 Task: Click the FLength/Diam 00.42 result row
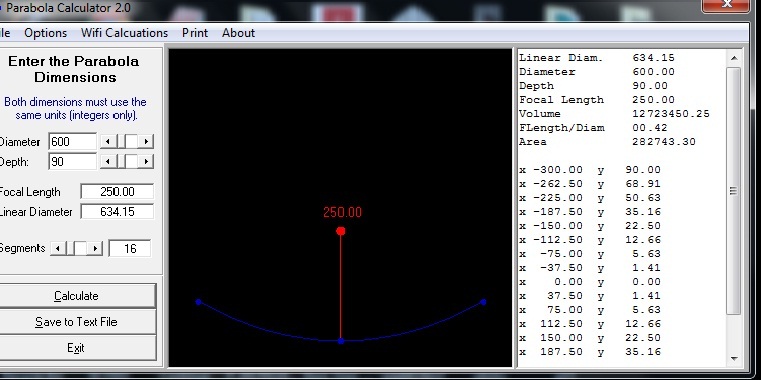click(594, 128)
